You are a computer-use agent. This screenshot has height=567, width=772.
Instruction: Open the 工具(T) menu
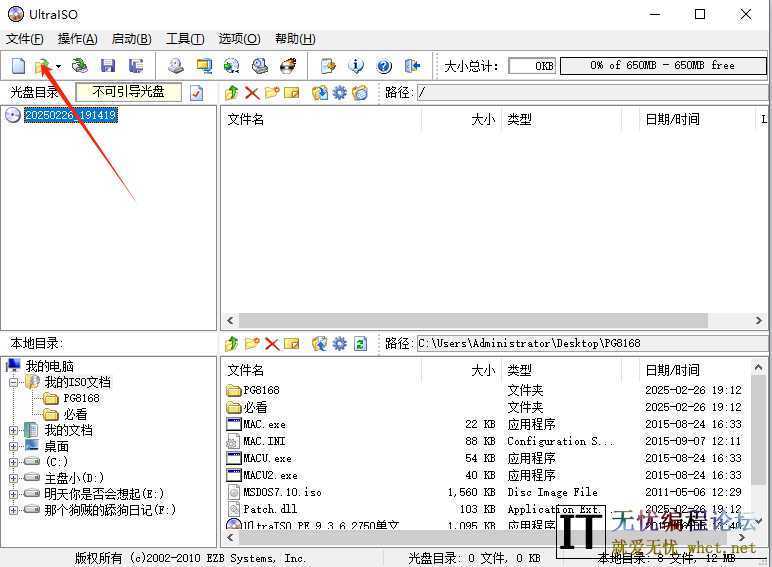184,39
